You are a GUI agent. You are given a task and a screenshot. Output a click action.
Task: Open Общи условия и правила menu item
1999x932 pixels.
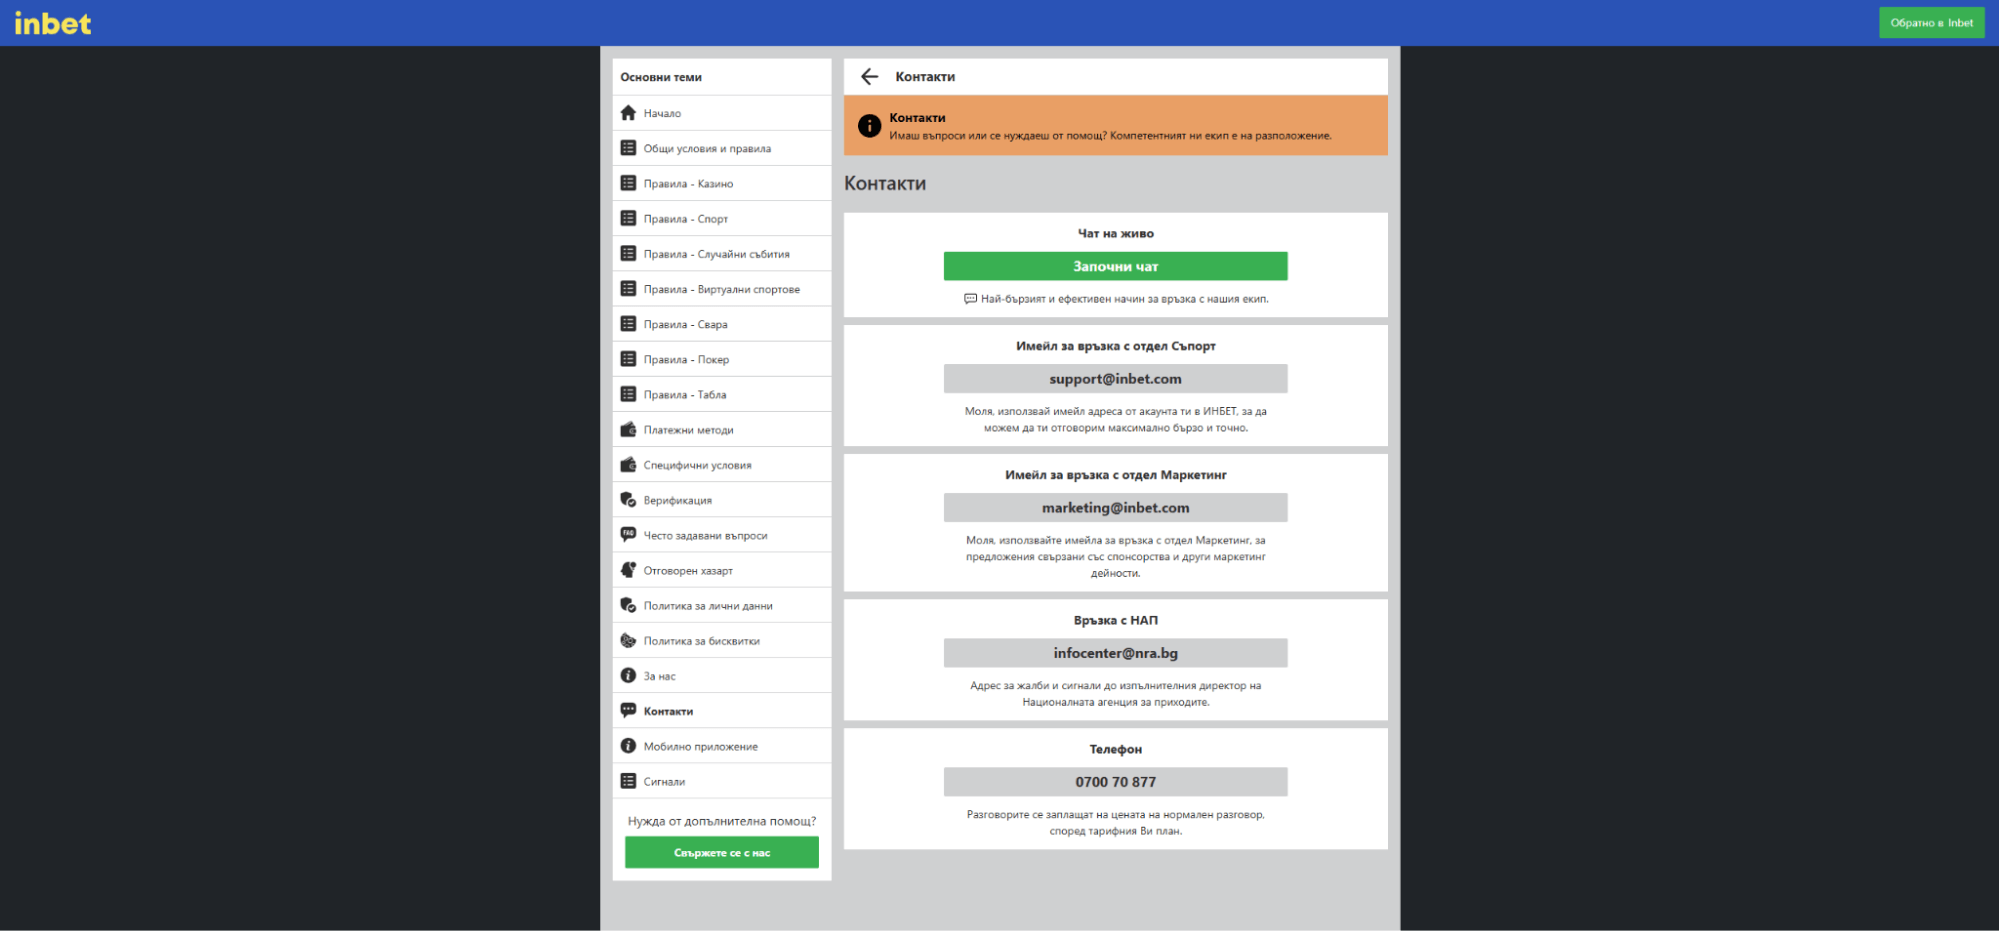click(722, 148)
